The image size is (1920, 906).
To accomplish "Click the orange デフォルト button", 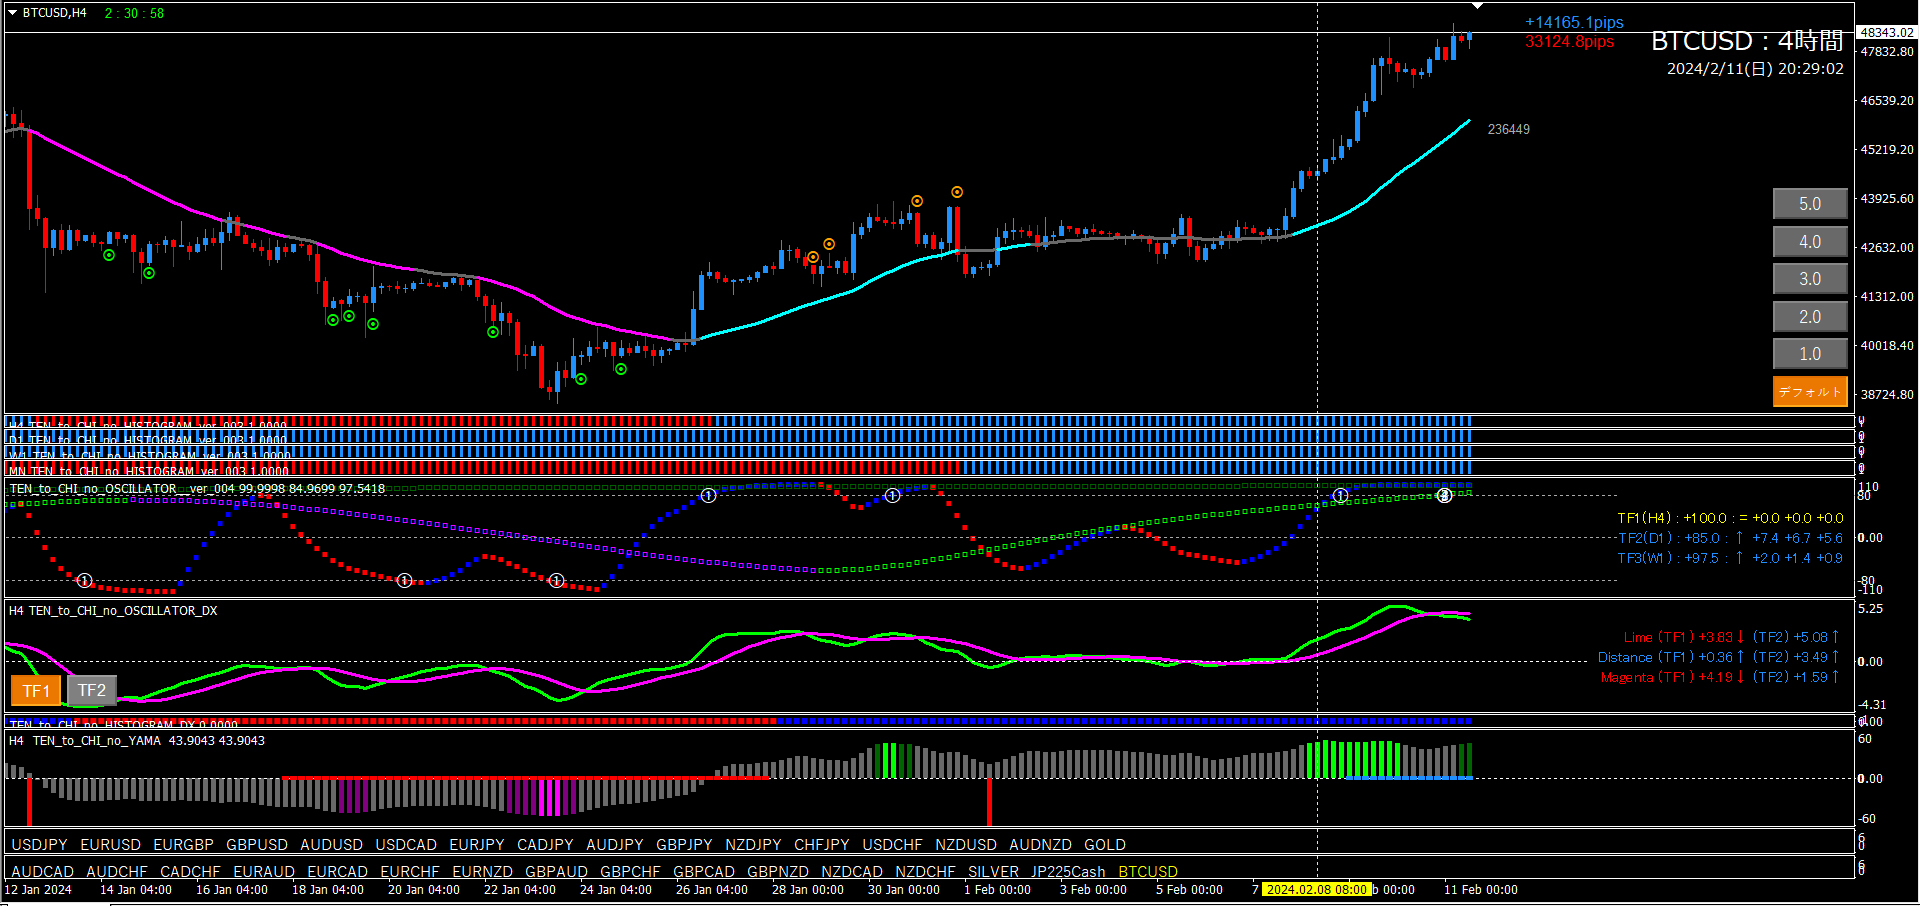I will pyautogui.click(x=1810, y=392).
